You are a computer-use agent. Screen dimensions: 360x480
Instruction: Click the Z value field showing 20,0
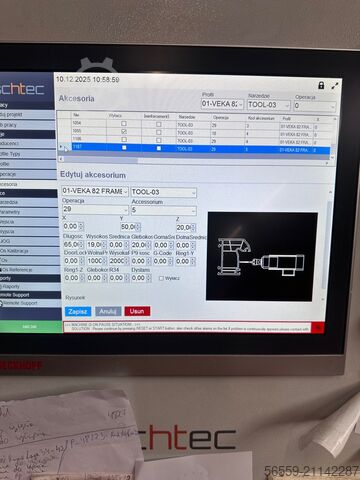tap(186, 228)
